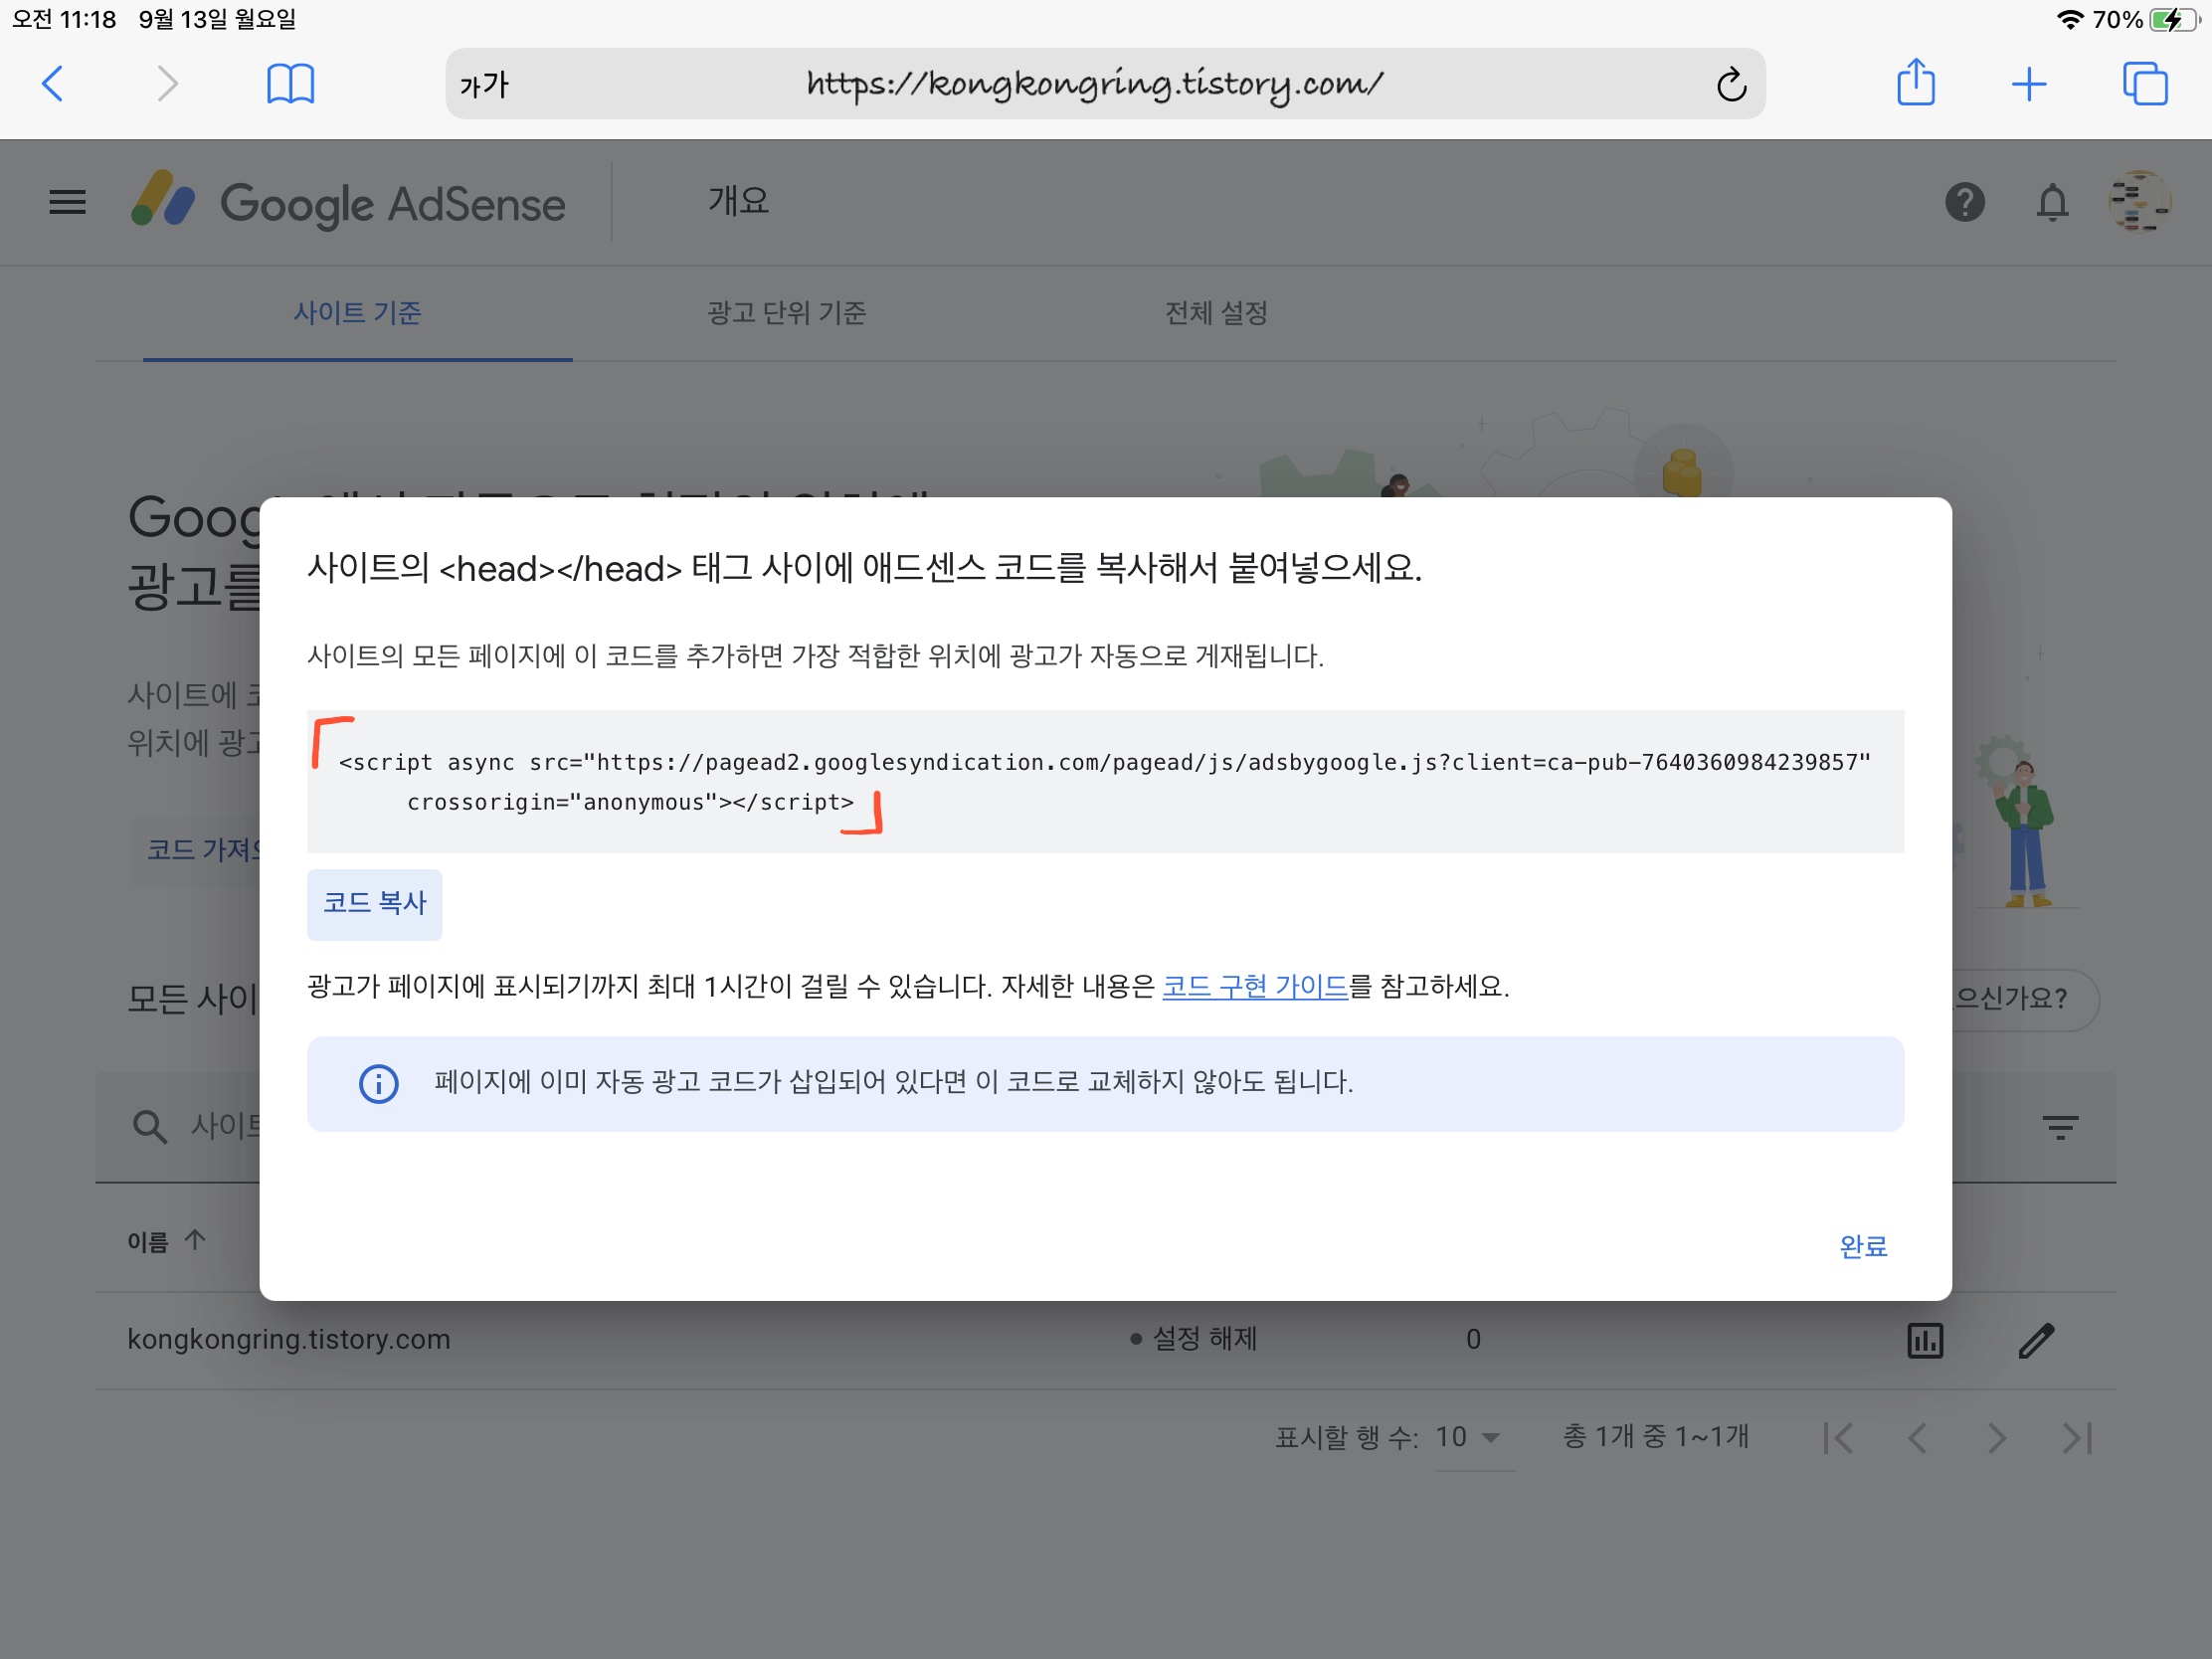Open a new tab with plus icon
The image size is (2212, 1659).
point(2028,84)
